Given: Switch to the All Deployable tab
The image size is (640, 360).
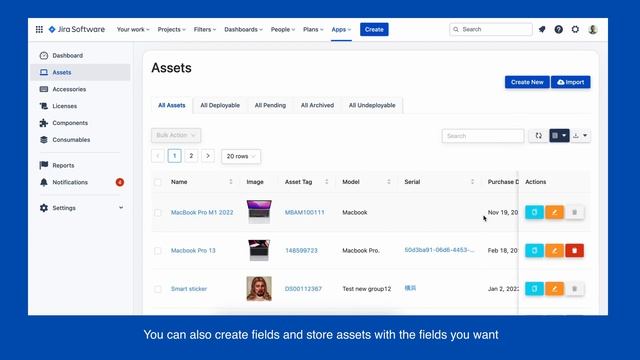Looking at the screenshot, I should point(220,105).
